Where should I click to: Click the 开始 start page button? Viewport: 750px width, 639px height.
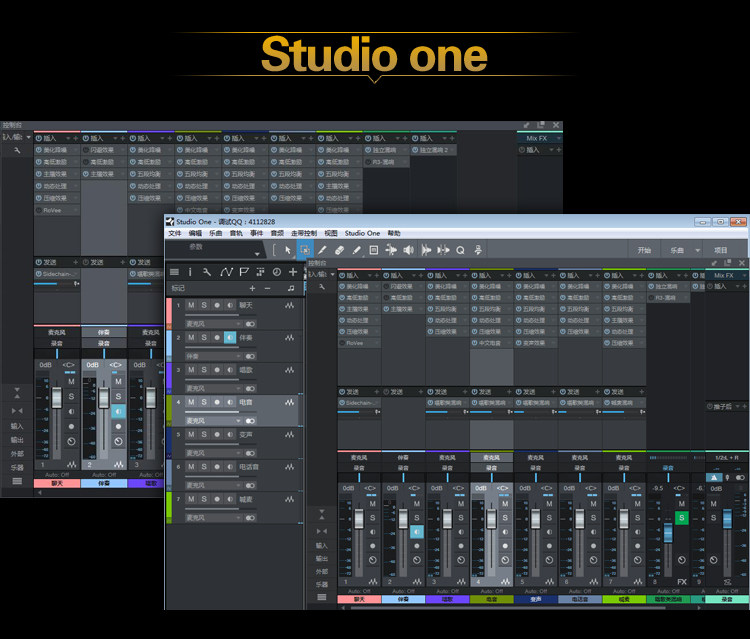(644, 250)
